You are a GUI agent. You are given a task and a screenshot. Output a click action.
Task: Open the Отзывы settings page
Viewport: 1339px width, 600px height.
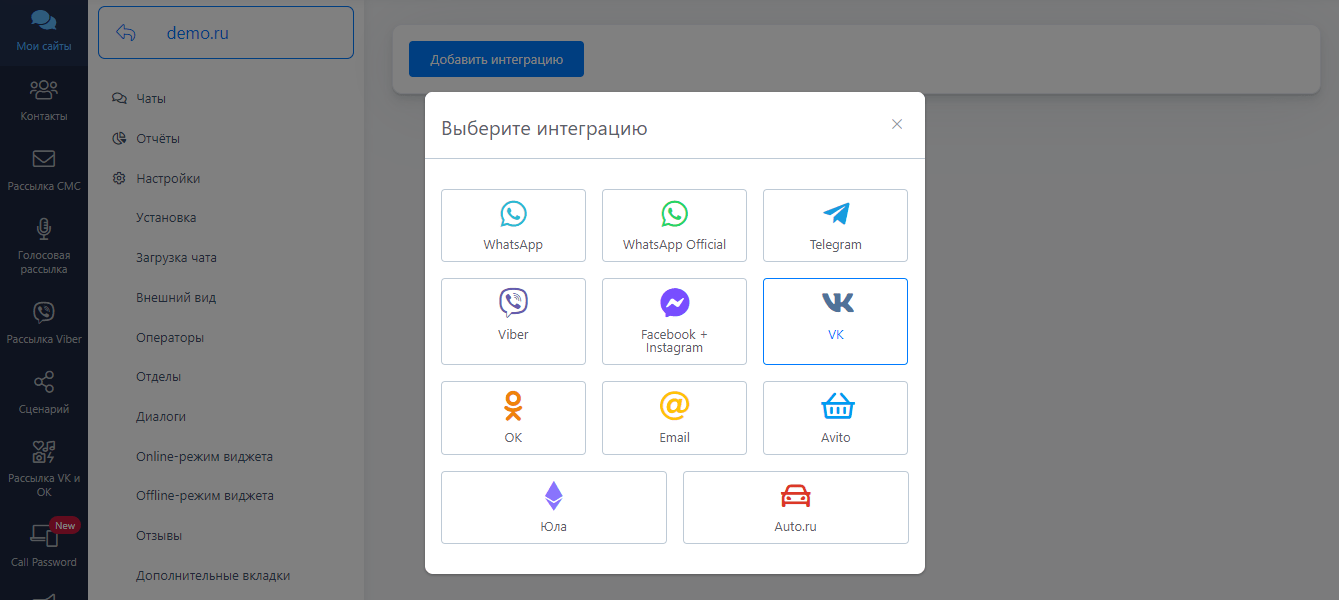159,536
